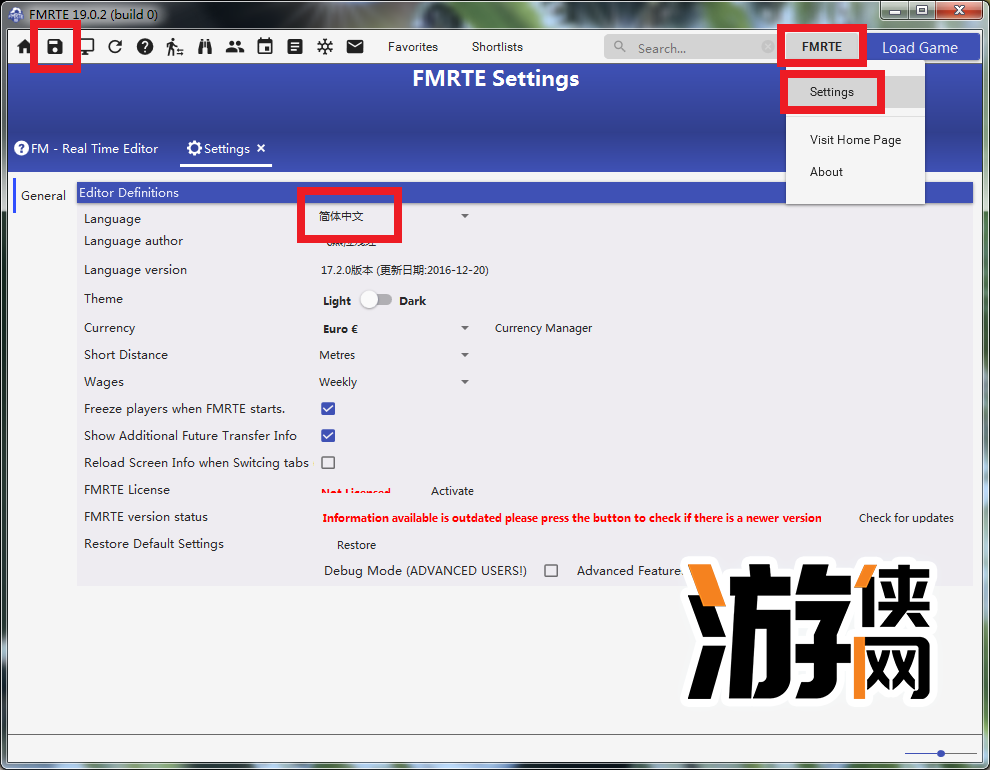This screenshot has height=770, width=990.
Task: Click the Reload refresh icon
Action: (115, 47)
